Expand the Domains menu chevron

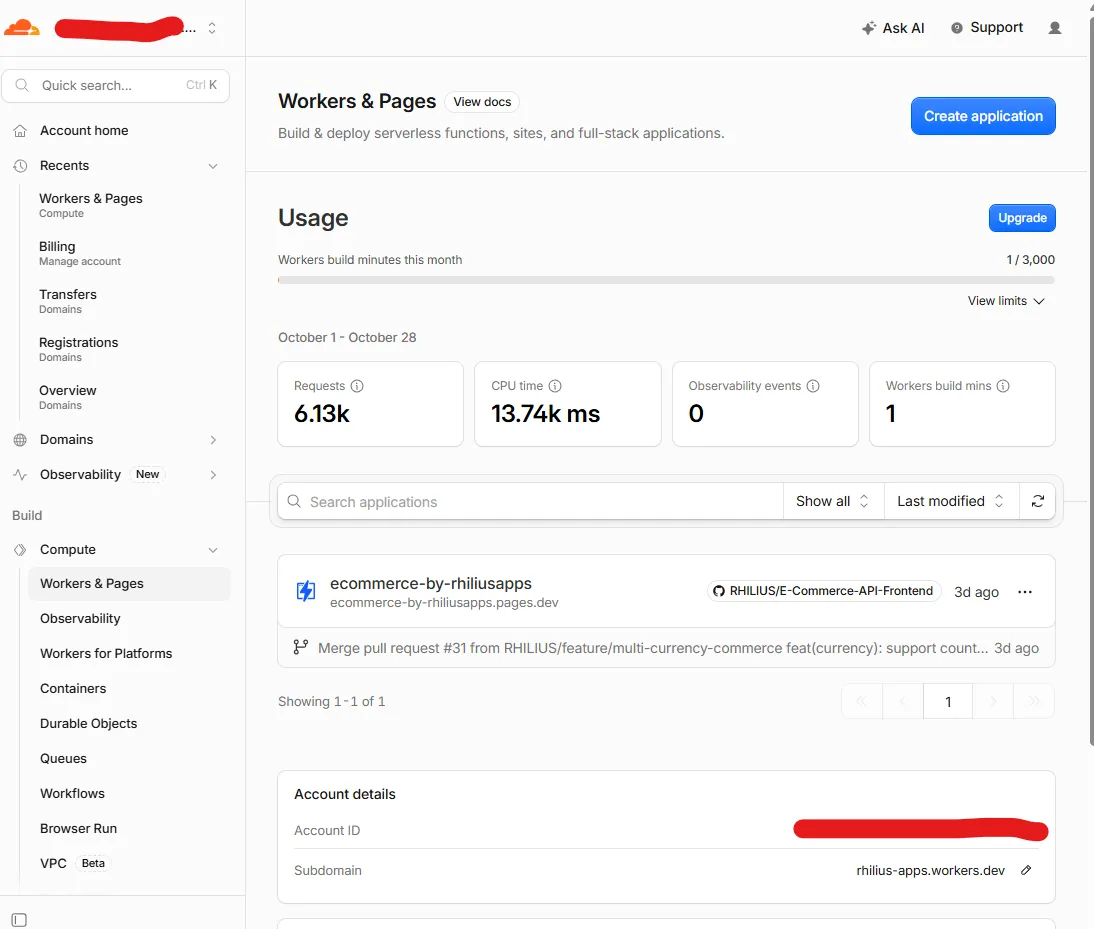(x=213, y=439)
